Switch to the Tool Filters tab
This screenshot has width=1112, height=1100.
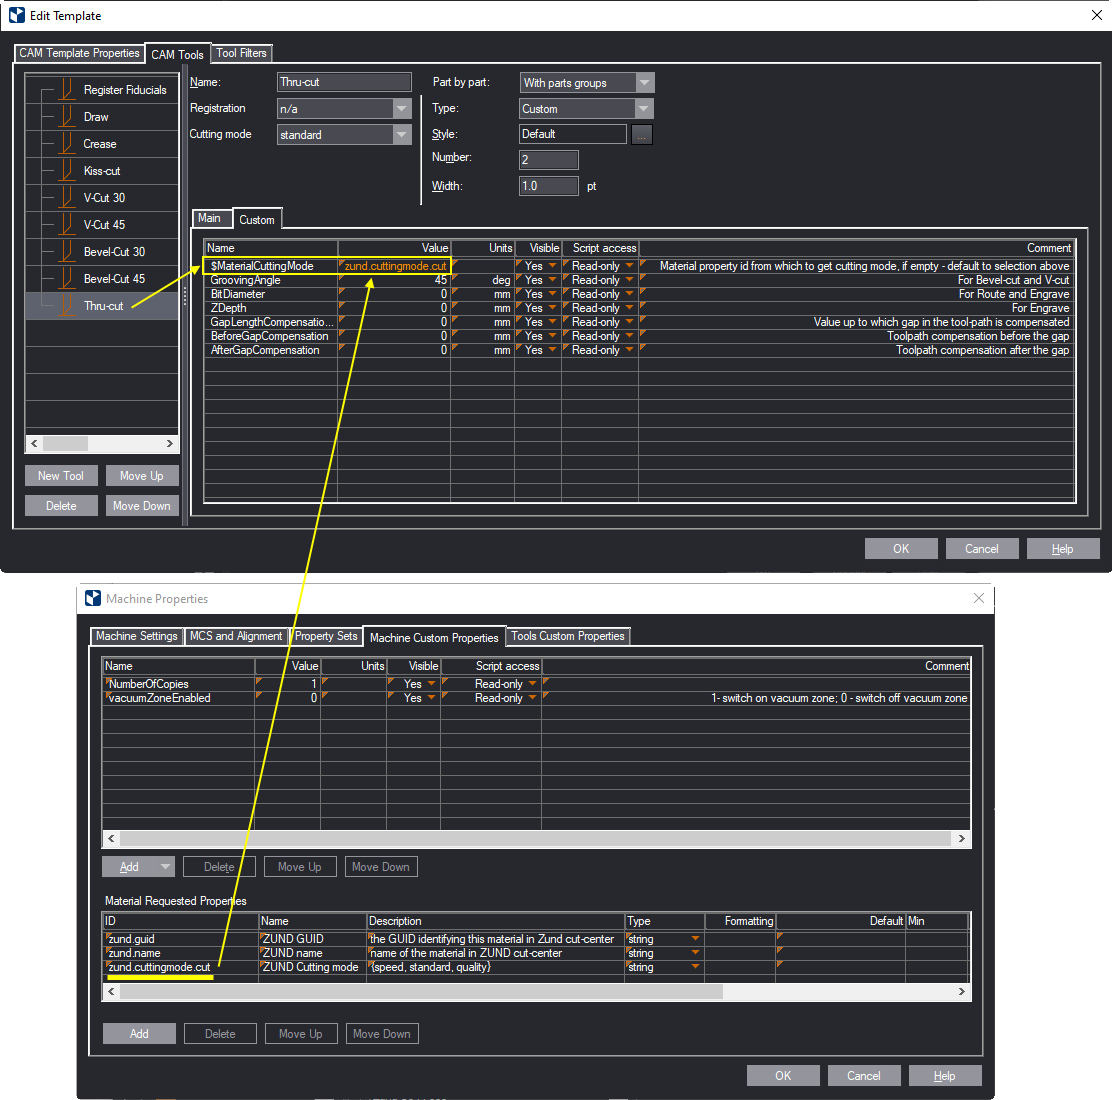click(241, 53)
